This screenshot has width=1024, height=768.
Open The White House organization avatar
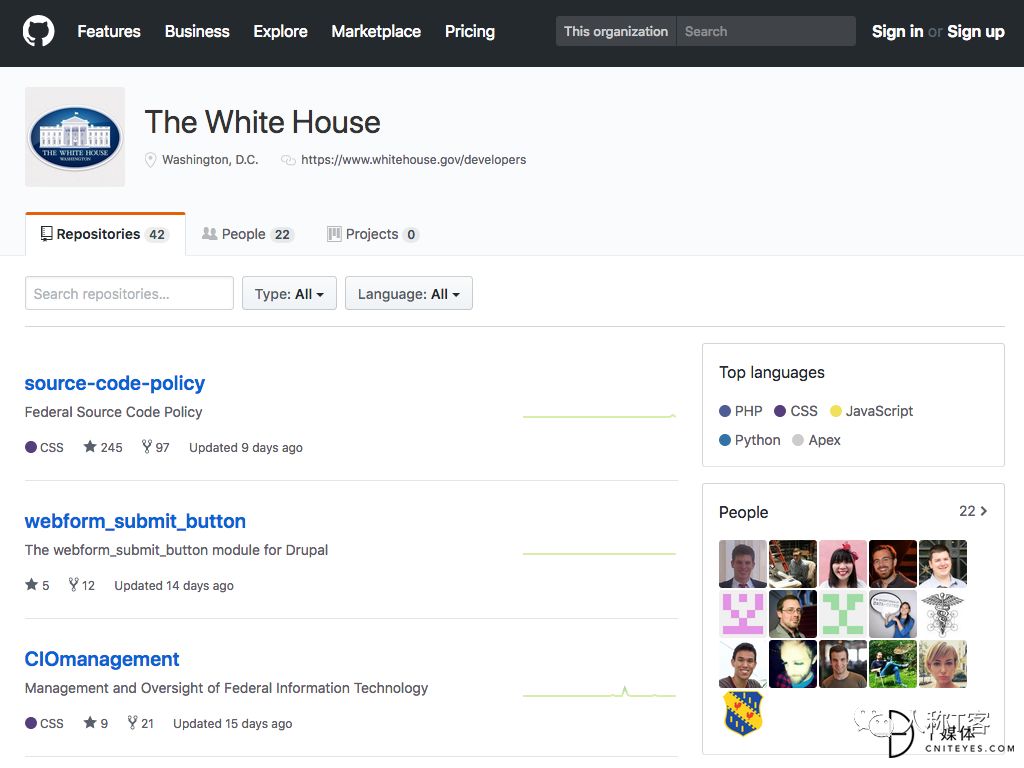point(75,137)
